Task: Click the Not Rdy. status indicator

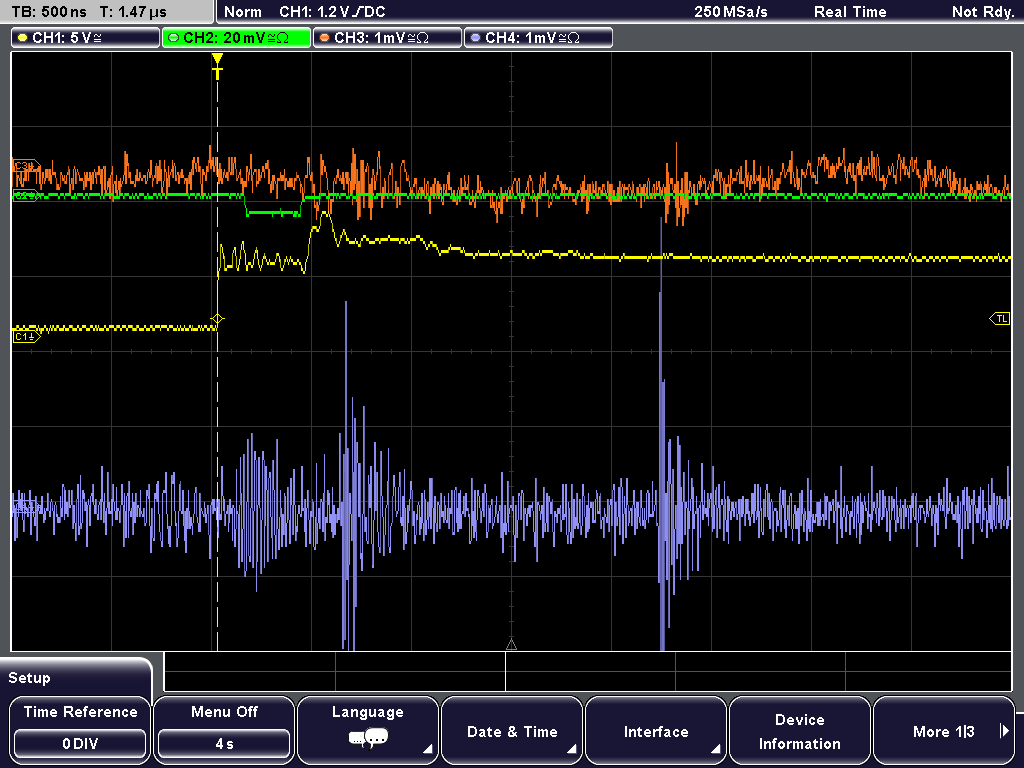Action: (983, 12)
